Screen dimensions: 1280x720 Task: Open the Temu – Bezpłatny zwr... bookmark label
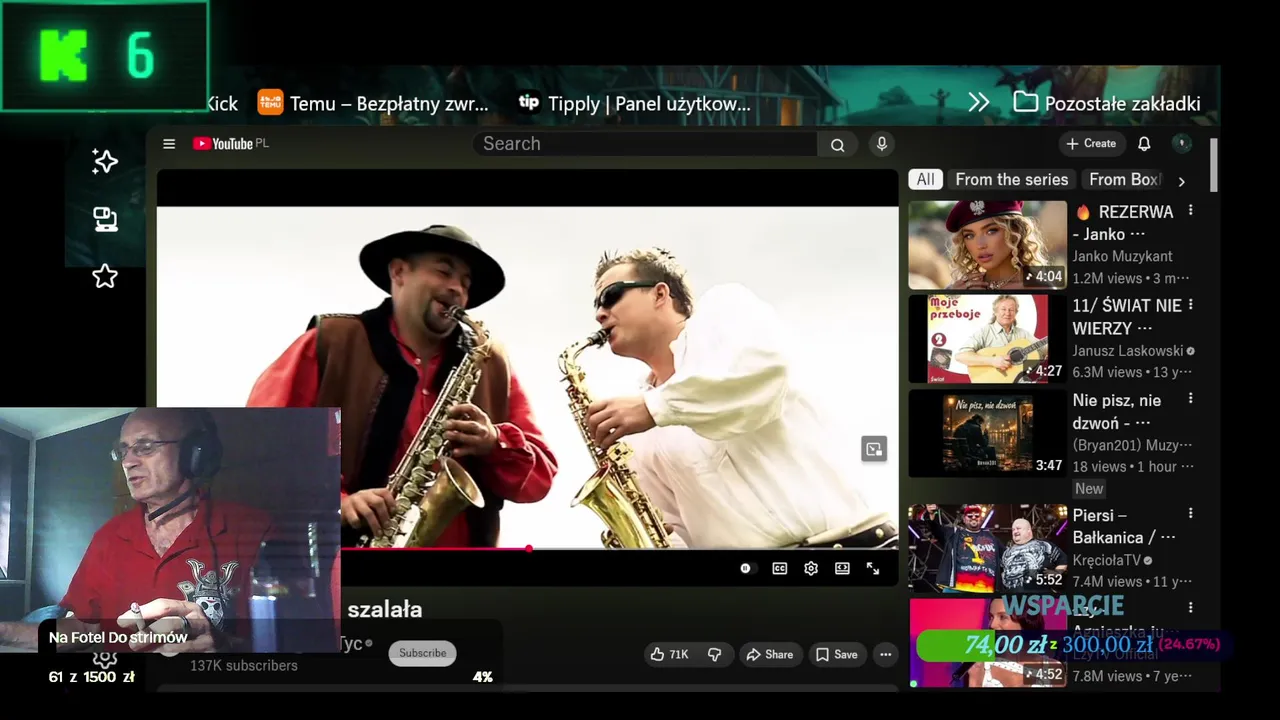pos(389,103)
